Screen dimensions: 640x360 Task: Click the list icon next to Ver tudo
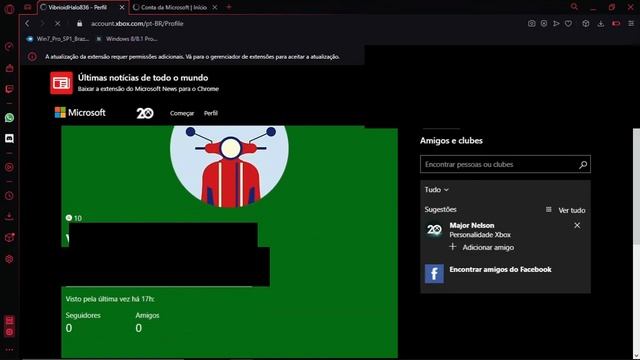(x=549, y=209)
